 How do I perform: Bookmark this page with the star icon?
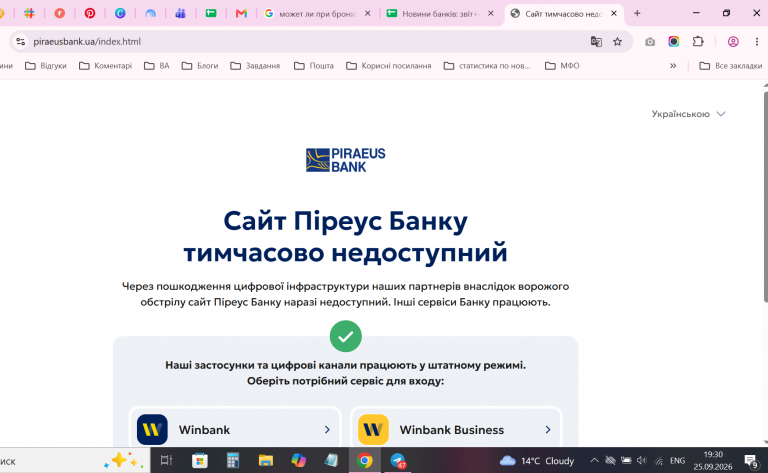pos(618,42)
